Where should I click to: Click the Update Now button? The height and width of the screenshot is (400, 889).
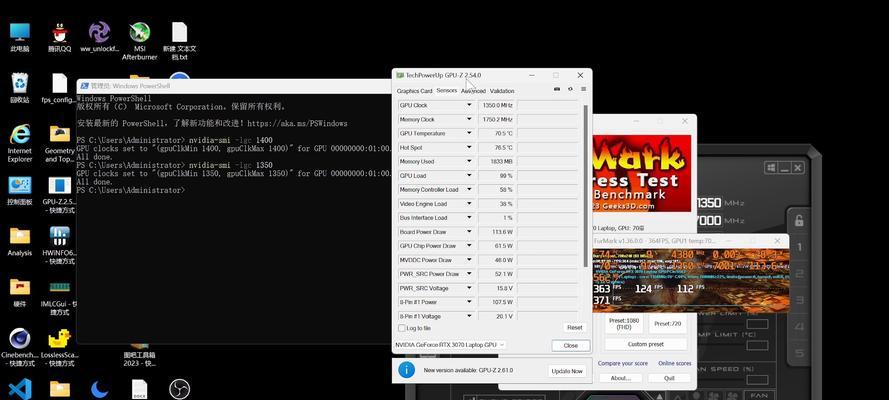566,371
